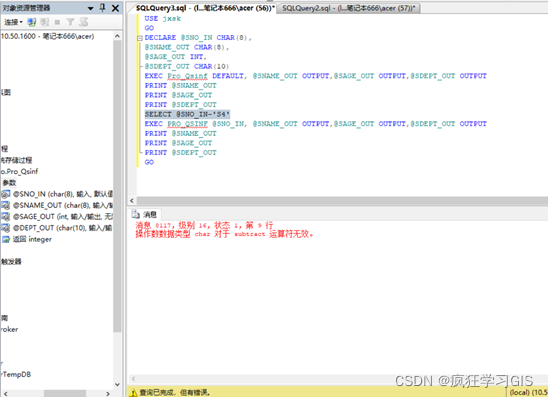
Task: Click the editor horizontal scroll left arrow
Action: coord(132,201)
